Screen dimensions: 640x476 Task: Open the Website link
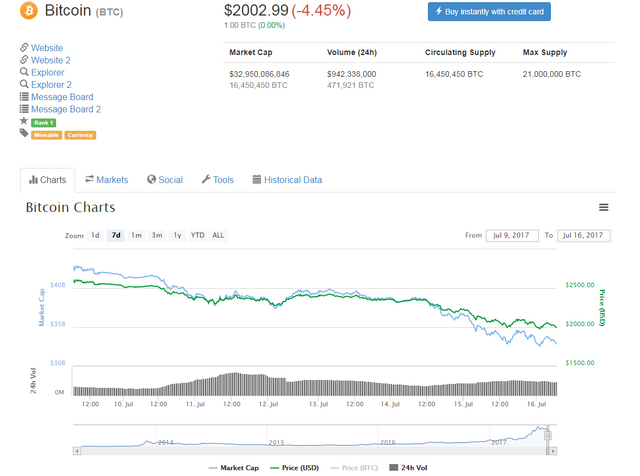click(x=47, y=48)
